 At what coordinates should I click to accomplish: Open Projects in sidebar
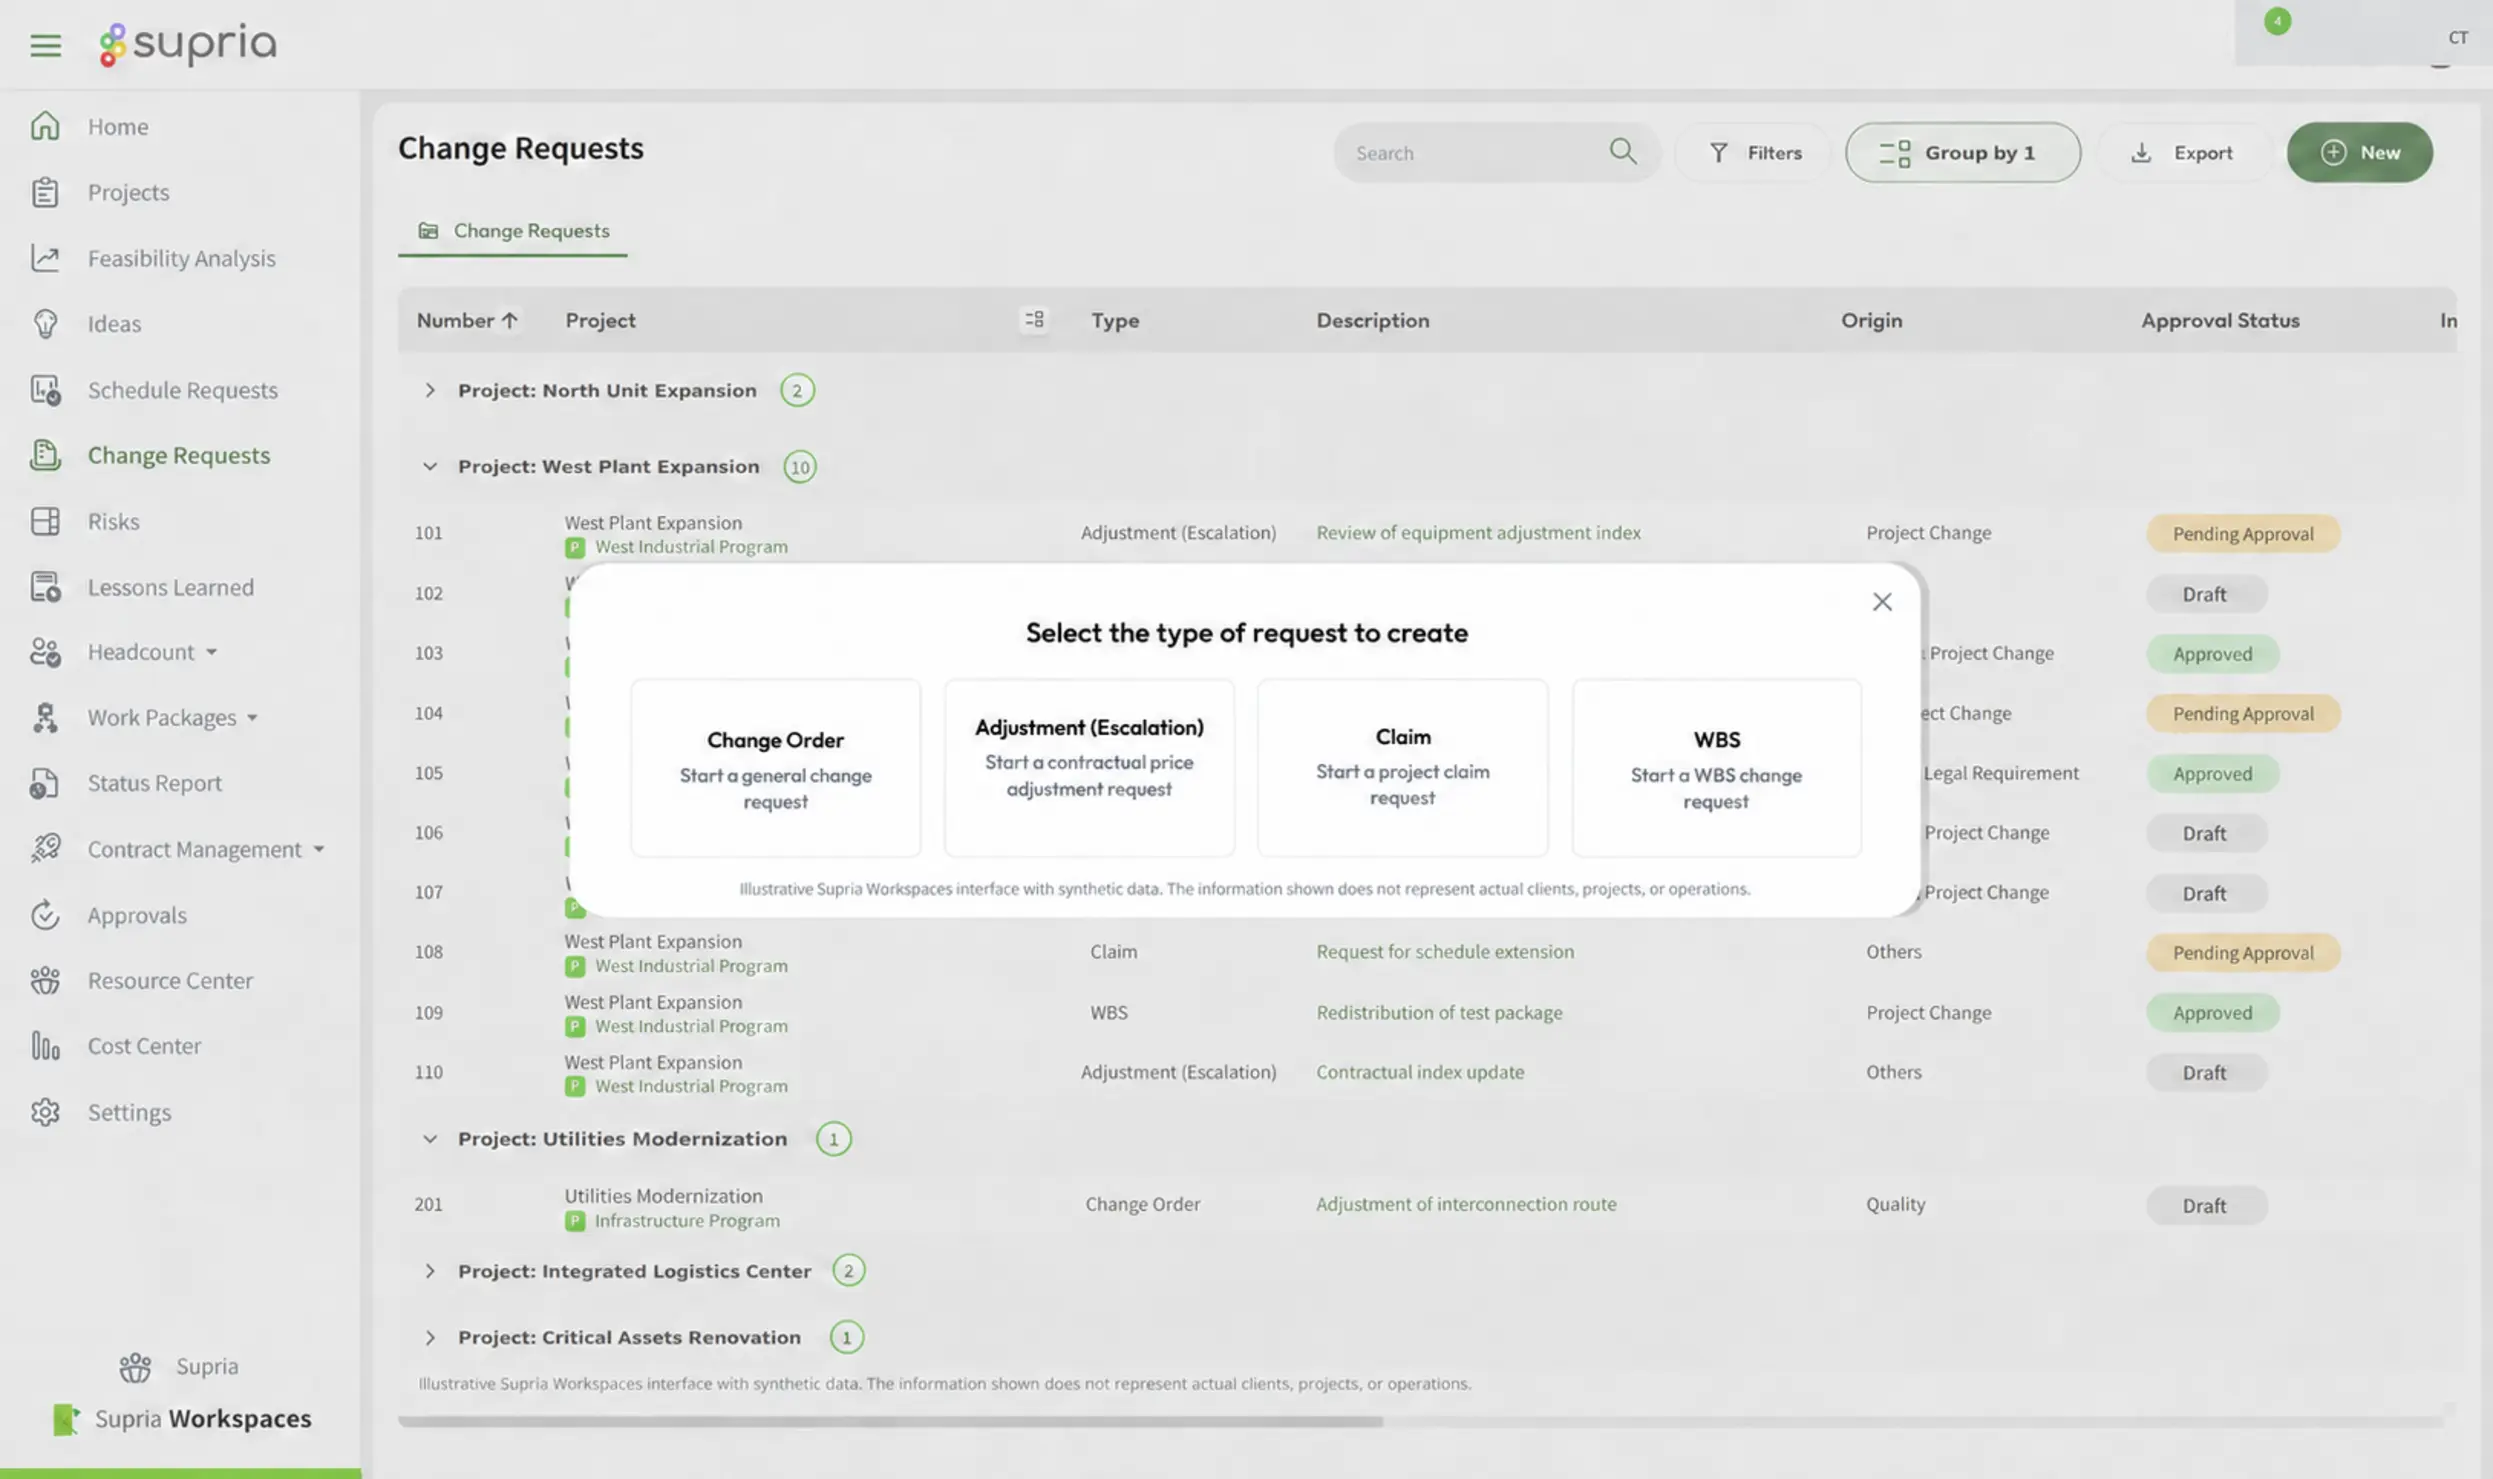point(128,192)
